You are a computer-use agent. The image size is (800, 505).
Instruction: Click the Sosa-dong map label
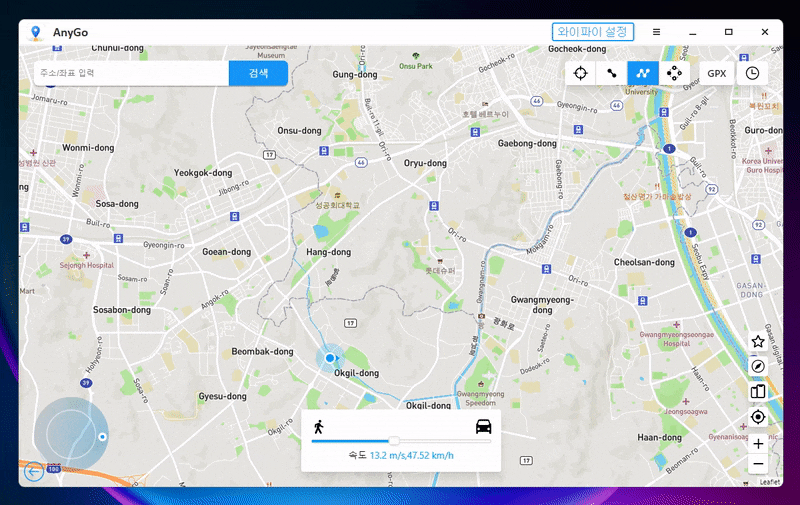117,204
